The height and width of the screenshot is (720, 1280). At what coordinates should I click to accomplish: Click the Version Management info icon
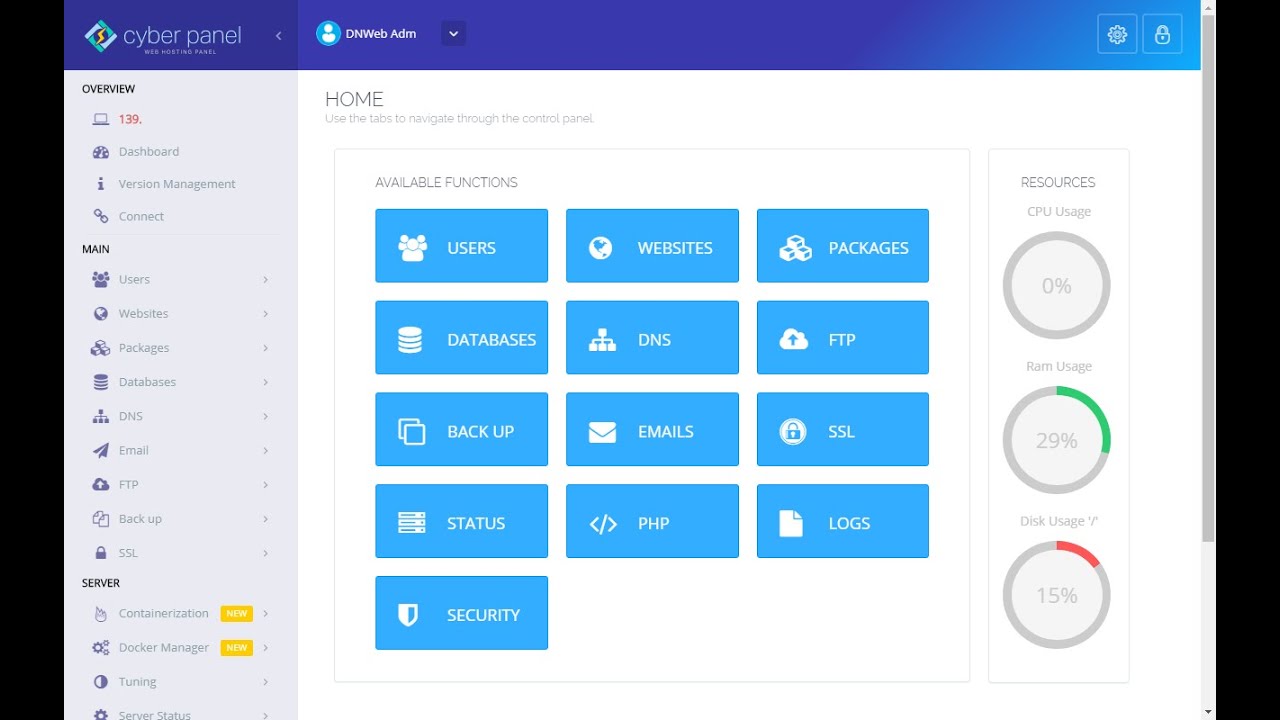100,184
